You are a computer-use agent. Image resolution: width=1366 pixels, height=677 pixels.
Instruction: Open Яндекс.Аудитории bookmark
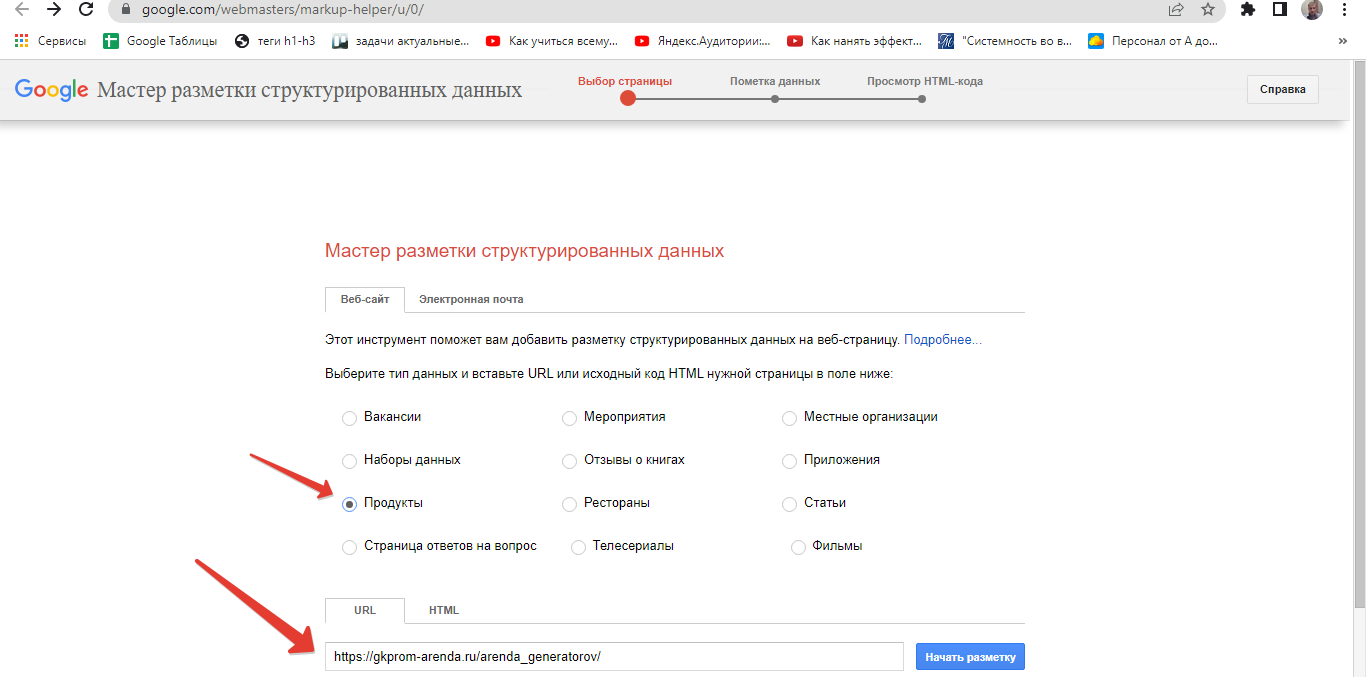point(702,41)
